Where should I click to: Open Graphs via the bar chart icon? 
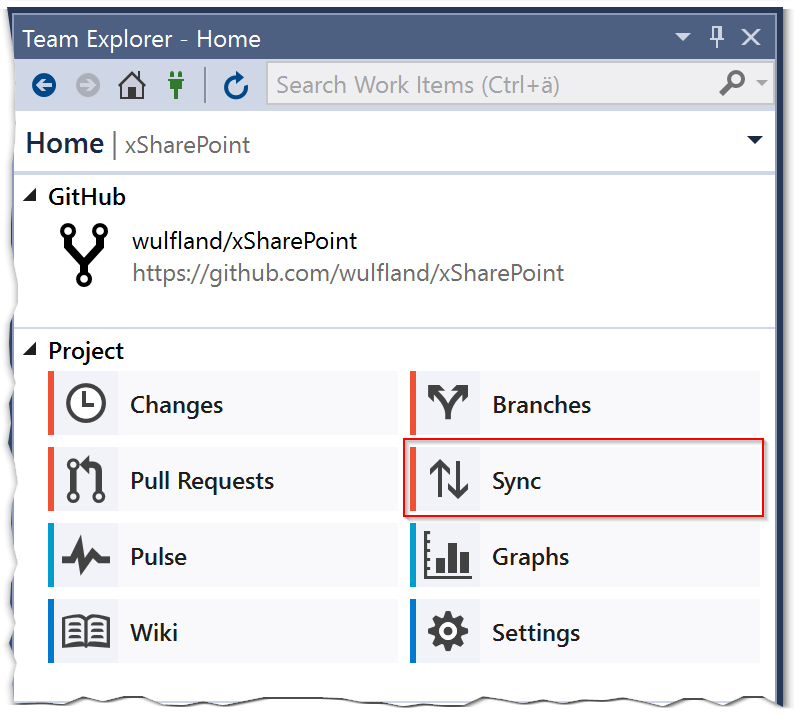tap(447, 557)
